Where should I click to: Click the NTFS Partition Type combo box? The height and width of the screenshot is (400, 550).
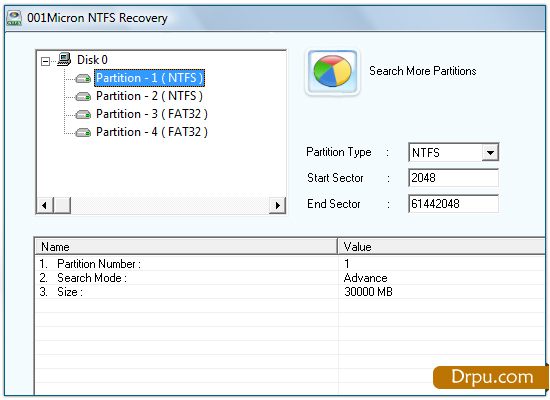pos(454,153)
